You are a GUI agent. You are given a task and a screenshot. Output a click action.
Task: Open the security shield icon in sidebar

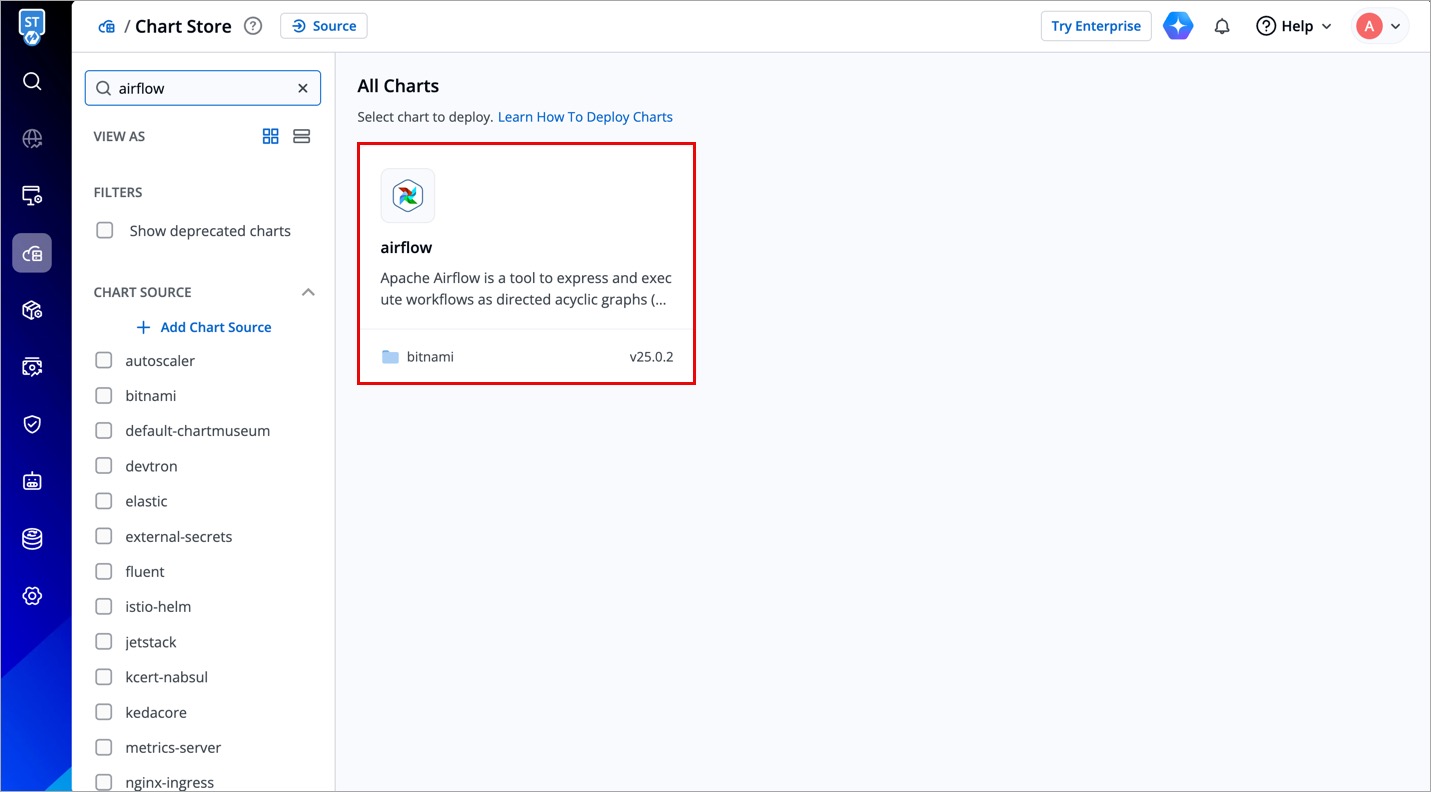(x=32, y=424)
